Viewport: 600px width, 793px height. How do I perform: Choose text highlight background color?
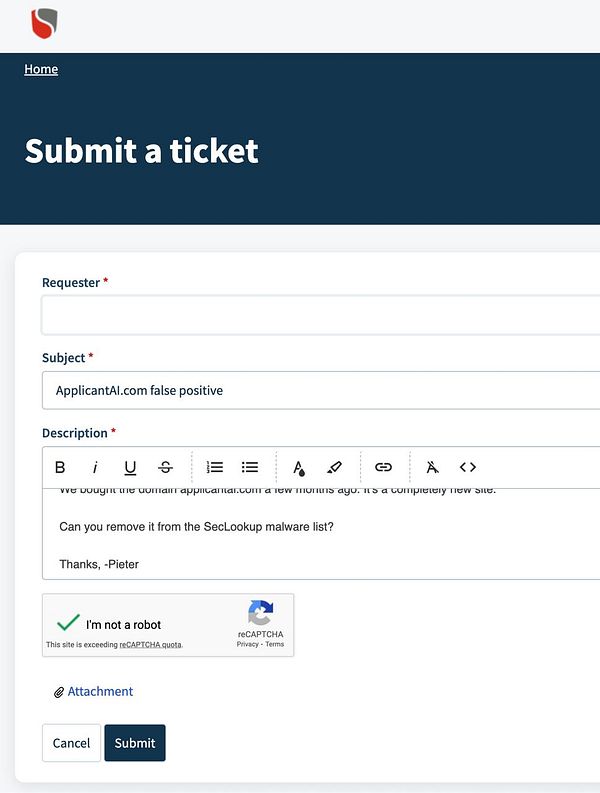point(334,467)
